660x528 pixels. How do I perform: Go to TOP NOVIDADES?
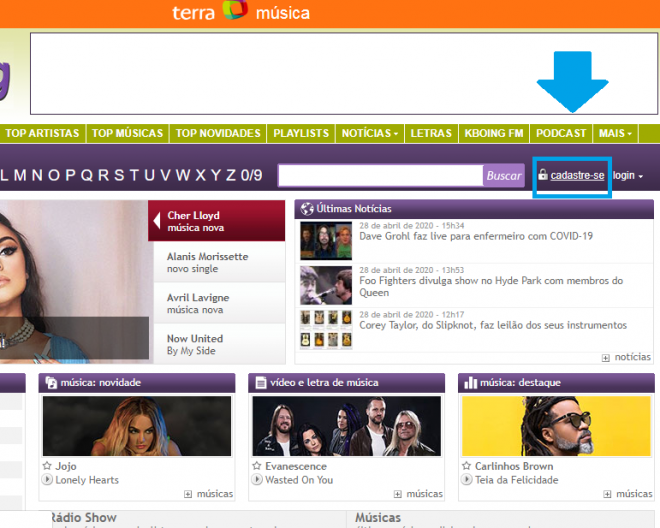pos(218,133)
